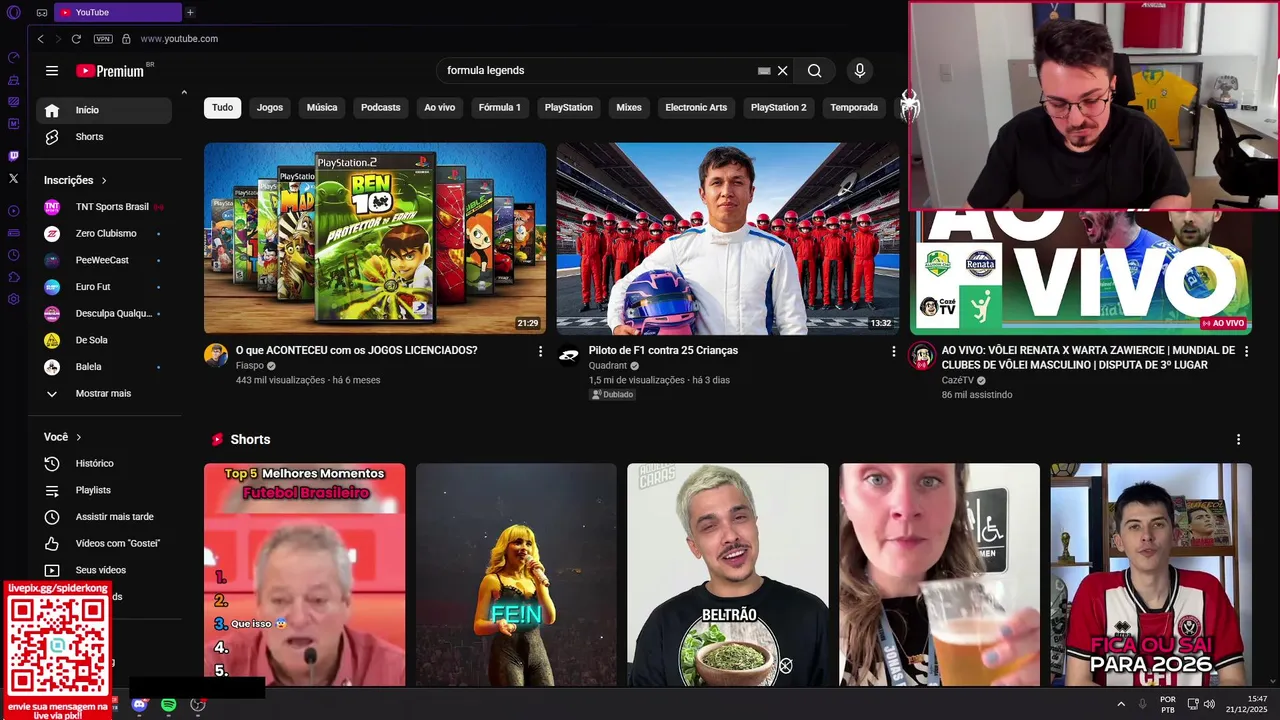1280x720 pixels.
Task: Open the player icon in Opera sidebar
Action: click(x=13, y=211)
